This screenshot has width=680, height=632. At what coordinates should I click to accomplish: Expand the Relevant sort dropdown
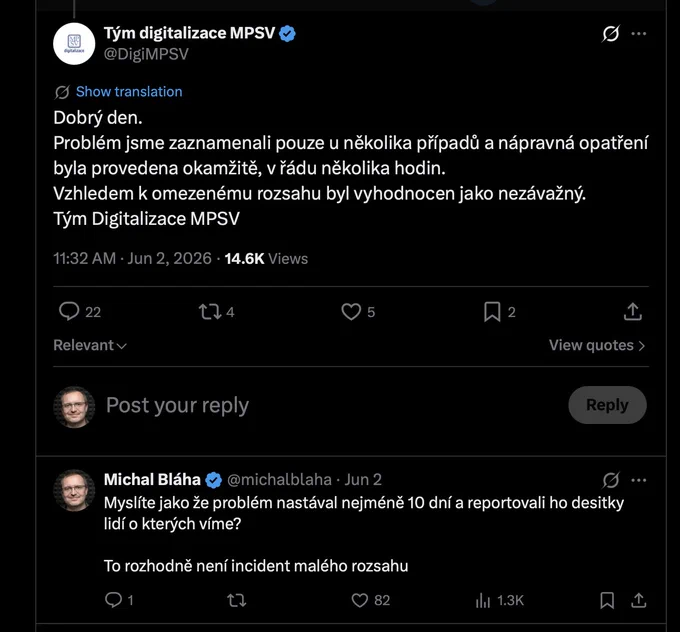pyautogui.click(x=90, y=345)
